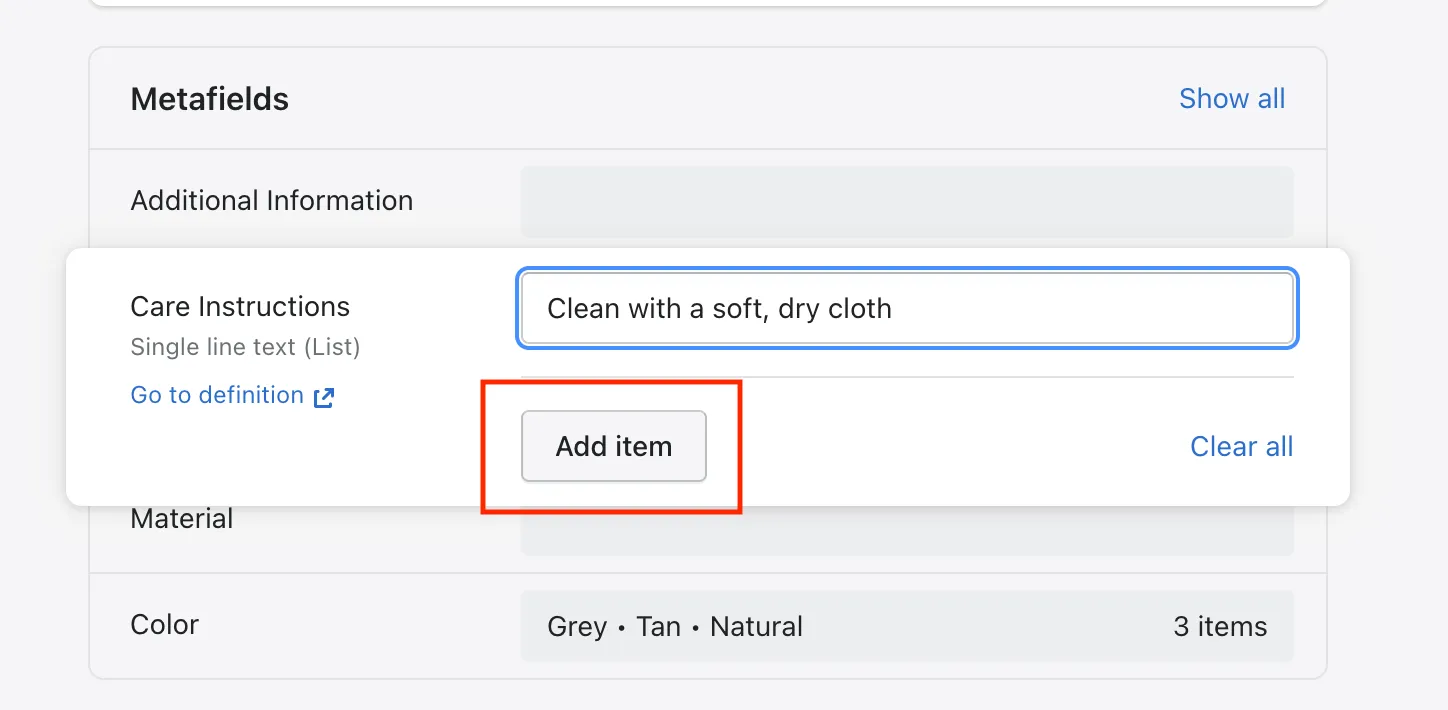The image size is (1448, 710).
Task: Click the Metafields section heading
Action: click(209, 98)
